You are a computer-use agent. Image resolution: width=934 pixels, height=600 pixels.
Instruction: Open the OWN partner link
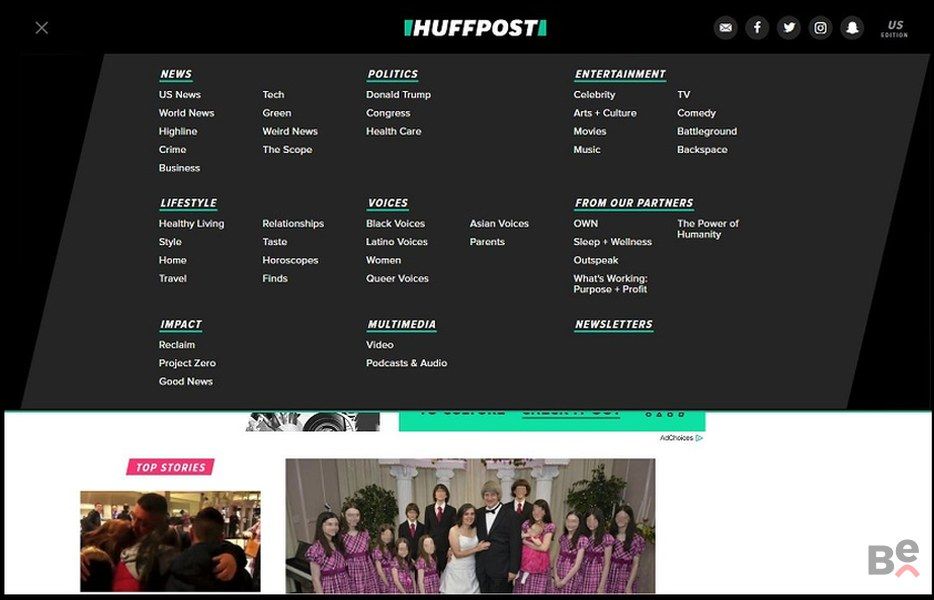(x=586, y=223)
